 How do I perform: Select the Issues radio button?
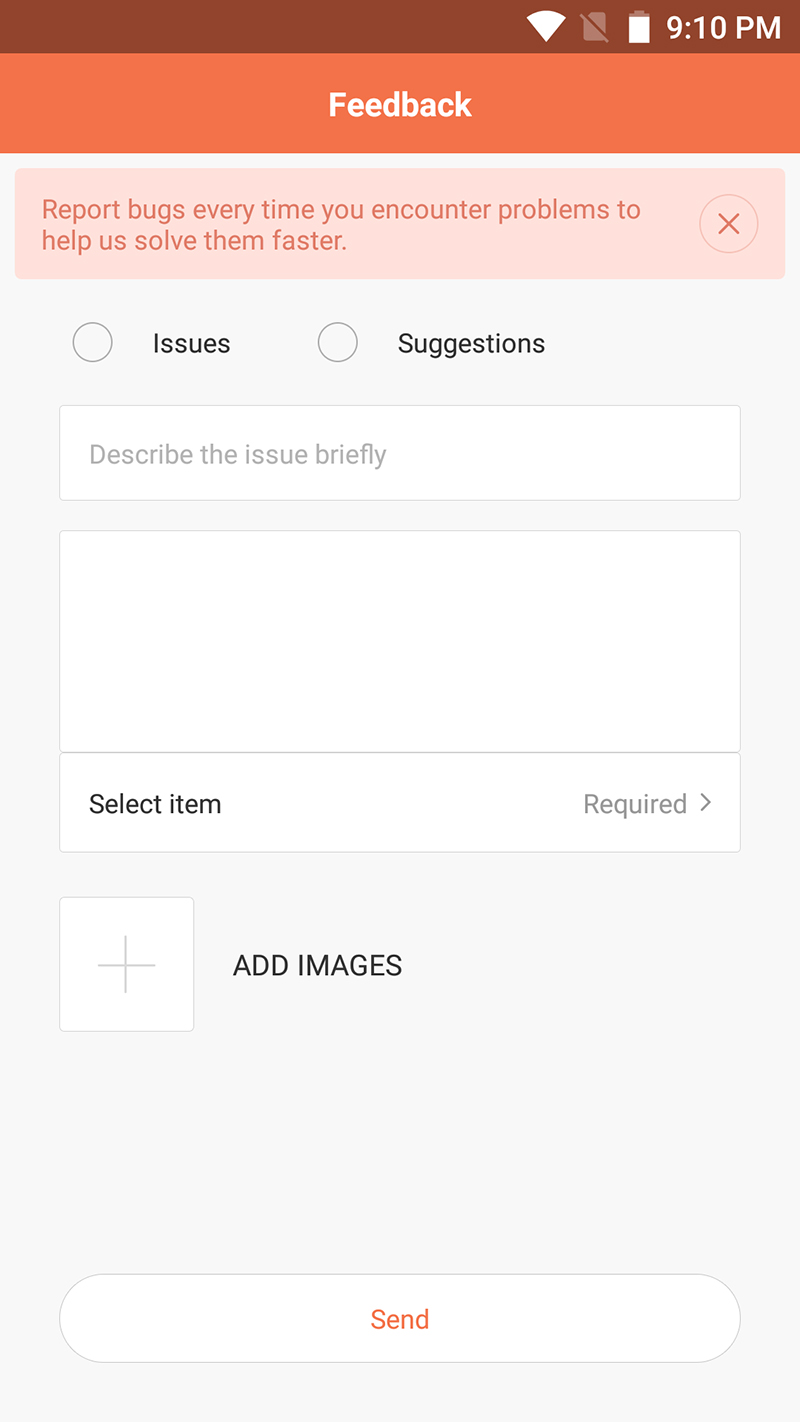92,343
